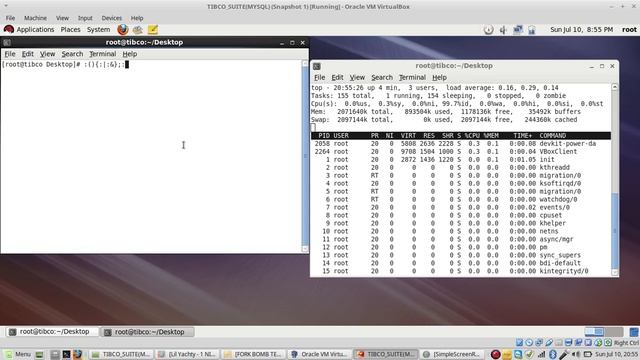
Task: Click the host tray speaker volume icon
Action: click(576, 354)
